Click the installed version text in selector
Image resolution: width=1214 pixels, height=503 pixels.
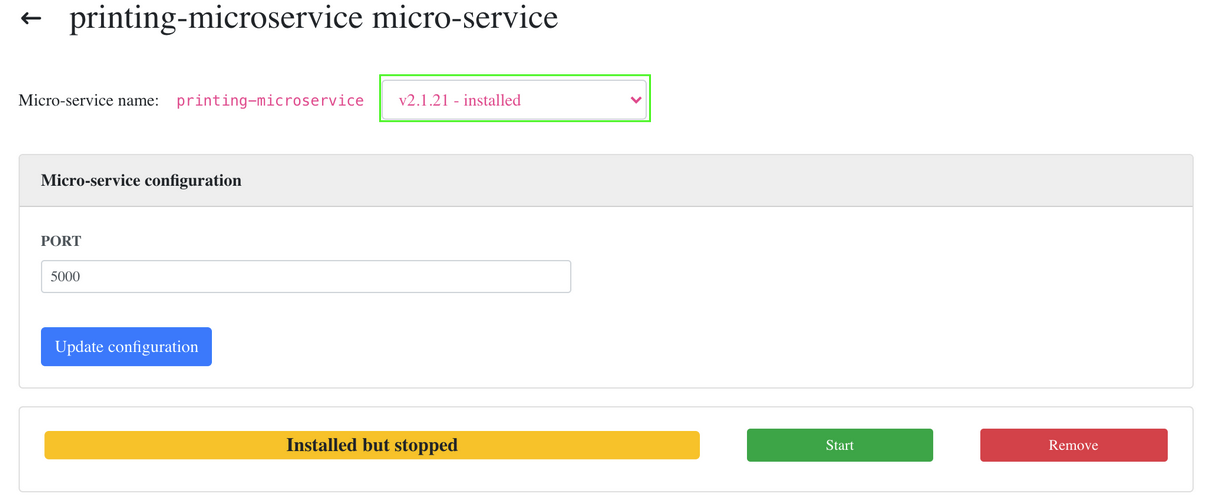click(460, 100)
